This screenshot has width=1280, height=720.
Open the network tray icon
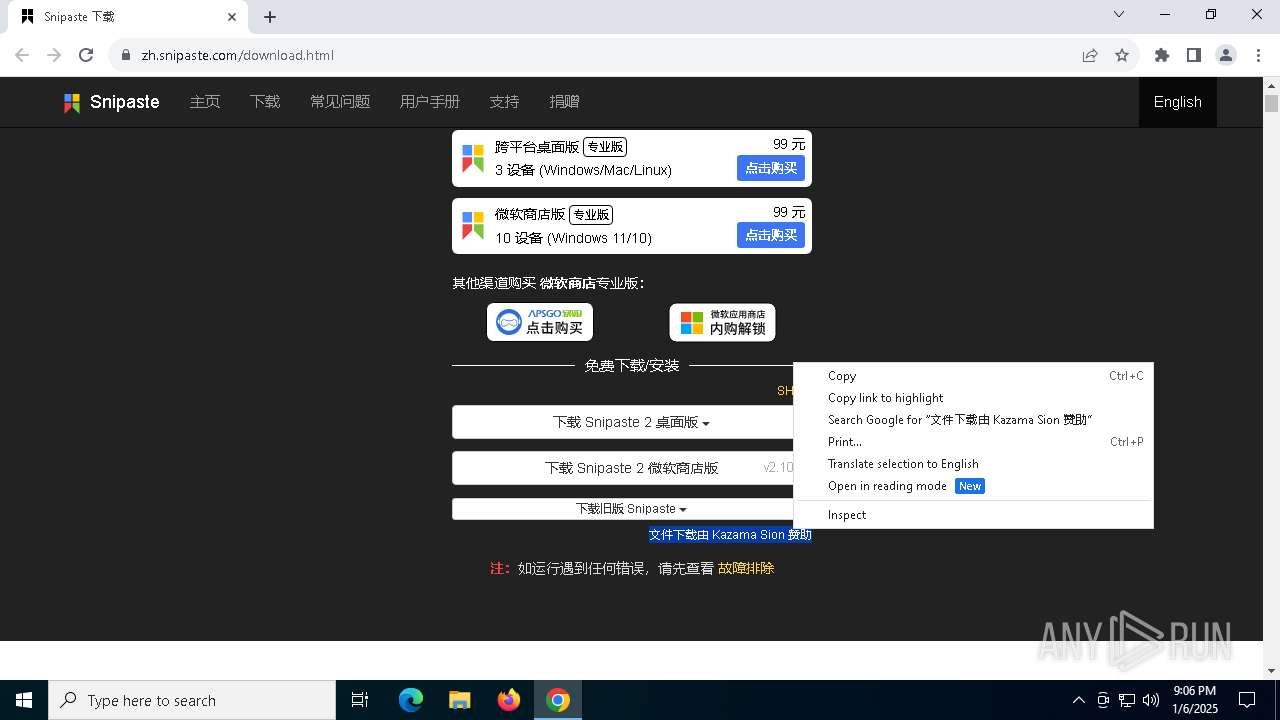(x=1127, y=700)
